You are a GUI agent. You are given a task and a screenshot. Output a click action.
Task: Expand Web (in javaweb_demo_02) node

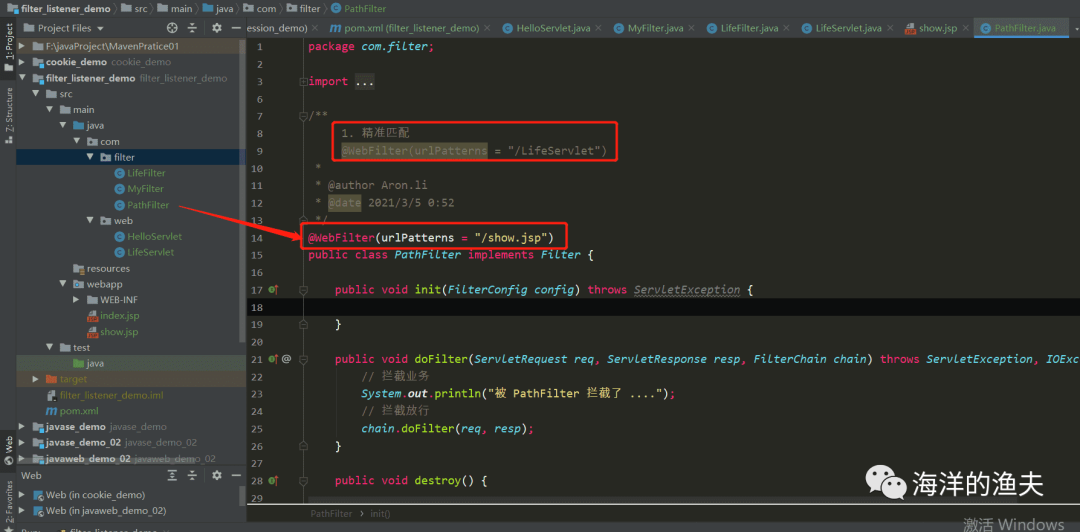23,511
